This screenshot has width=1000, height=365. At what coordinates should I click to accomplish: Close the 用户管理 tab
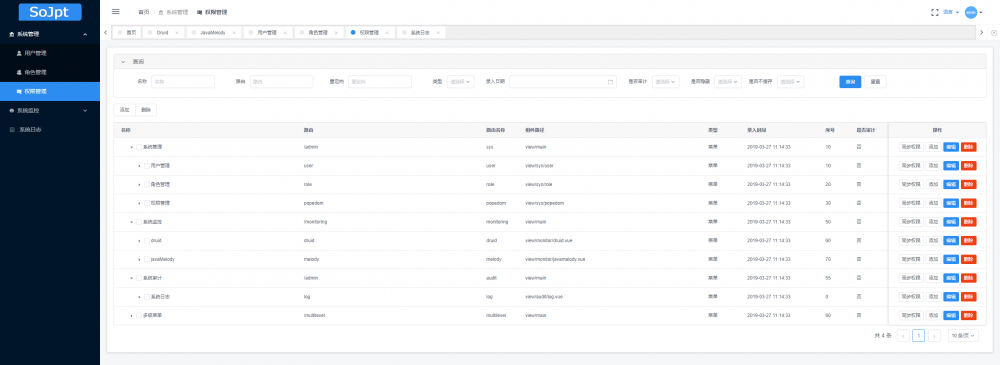pyautogui.click(x=284, y=32)
